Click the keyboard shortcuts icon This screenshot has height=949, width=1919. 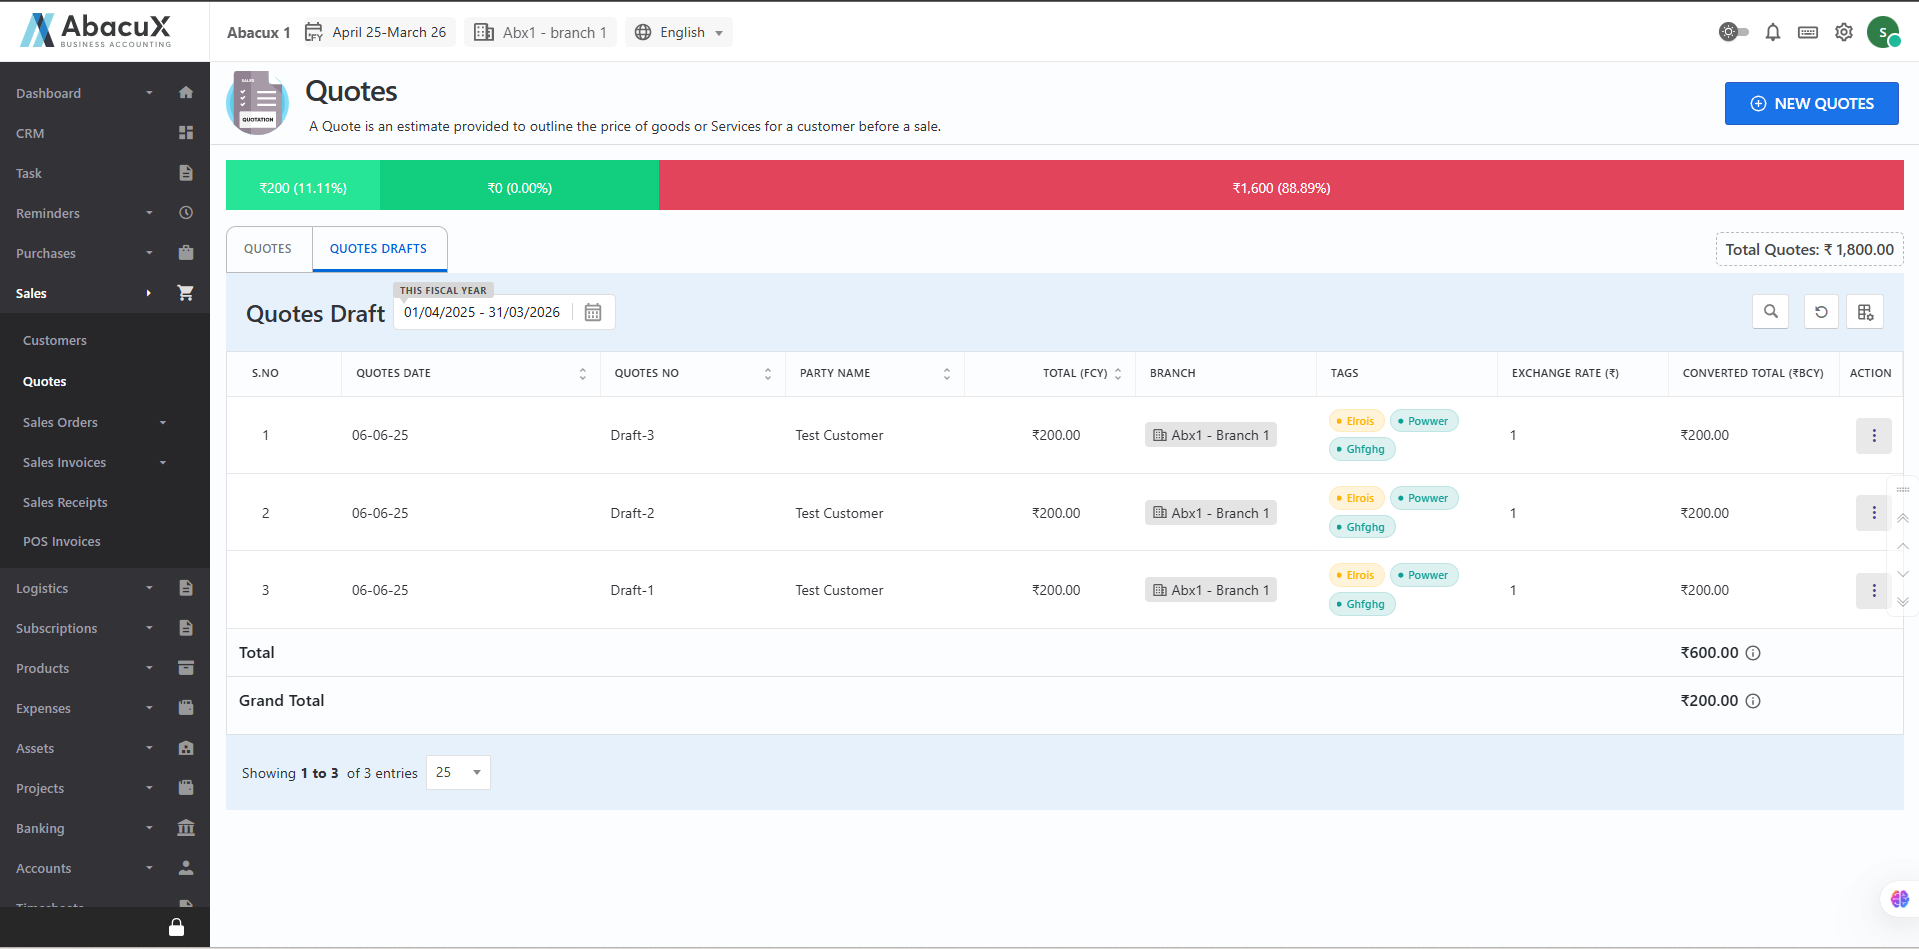1807,32
